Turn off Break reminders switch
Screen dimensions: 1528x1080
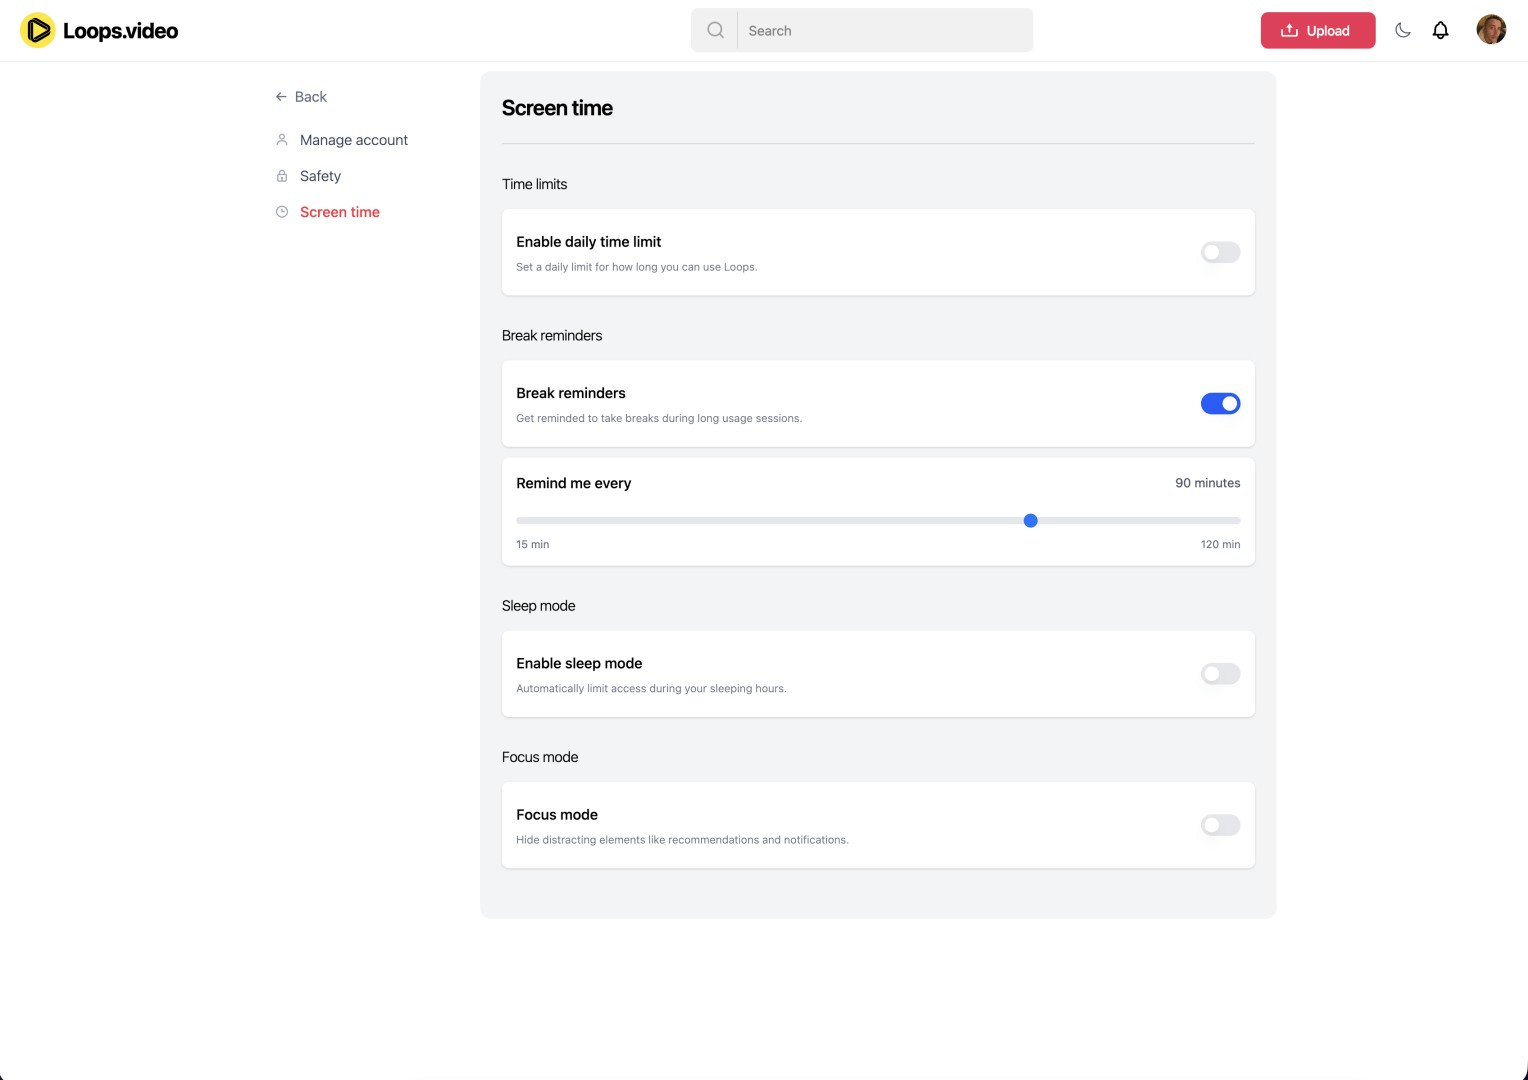pyautogui.click(x=1220, y=404)
